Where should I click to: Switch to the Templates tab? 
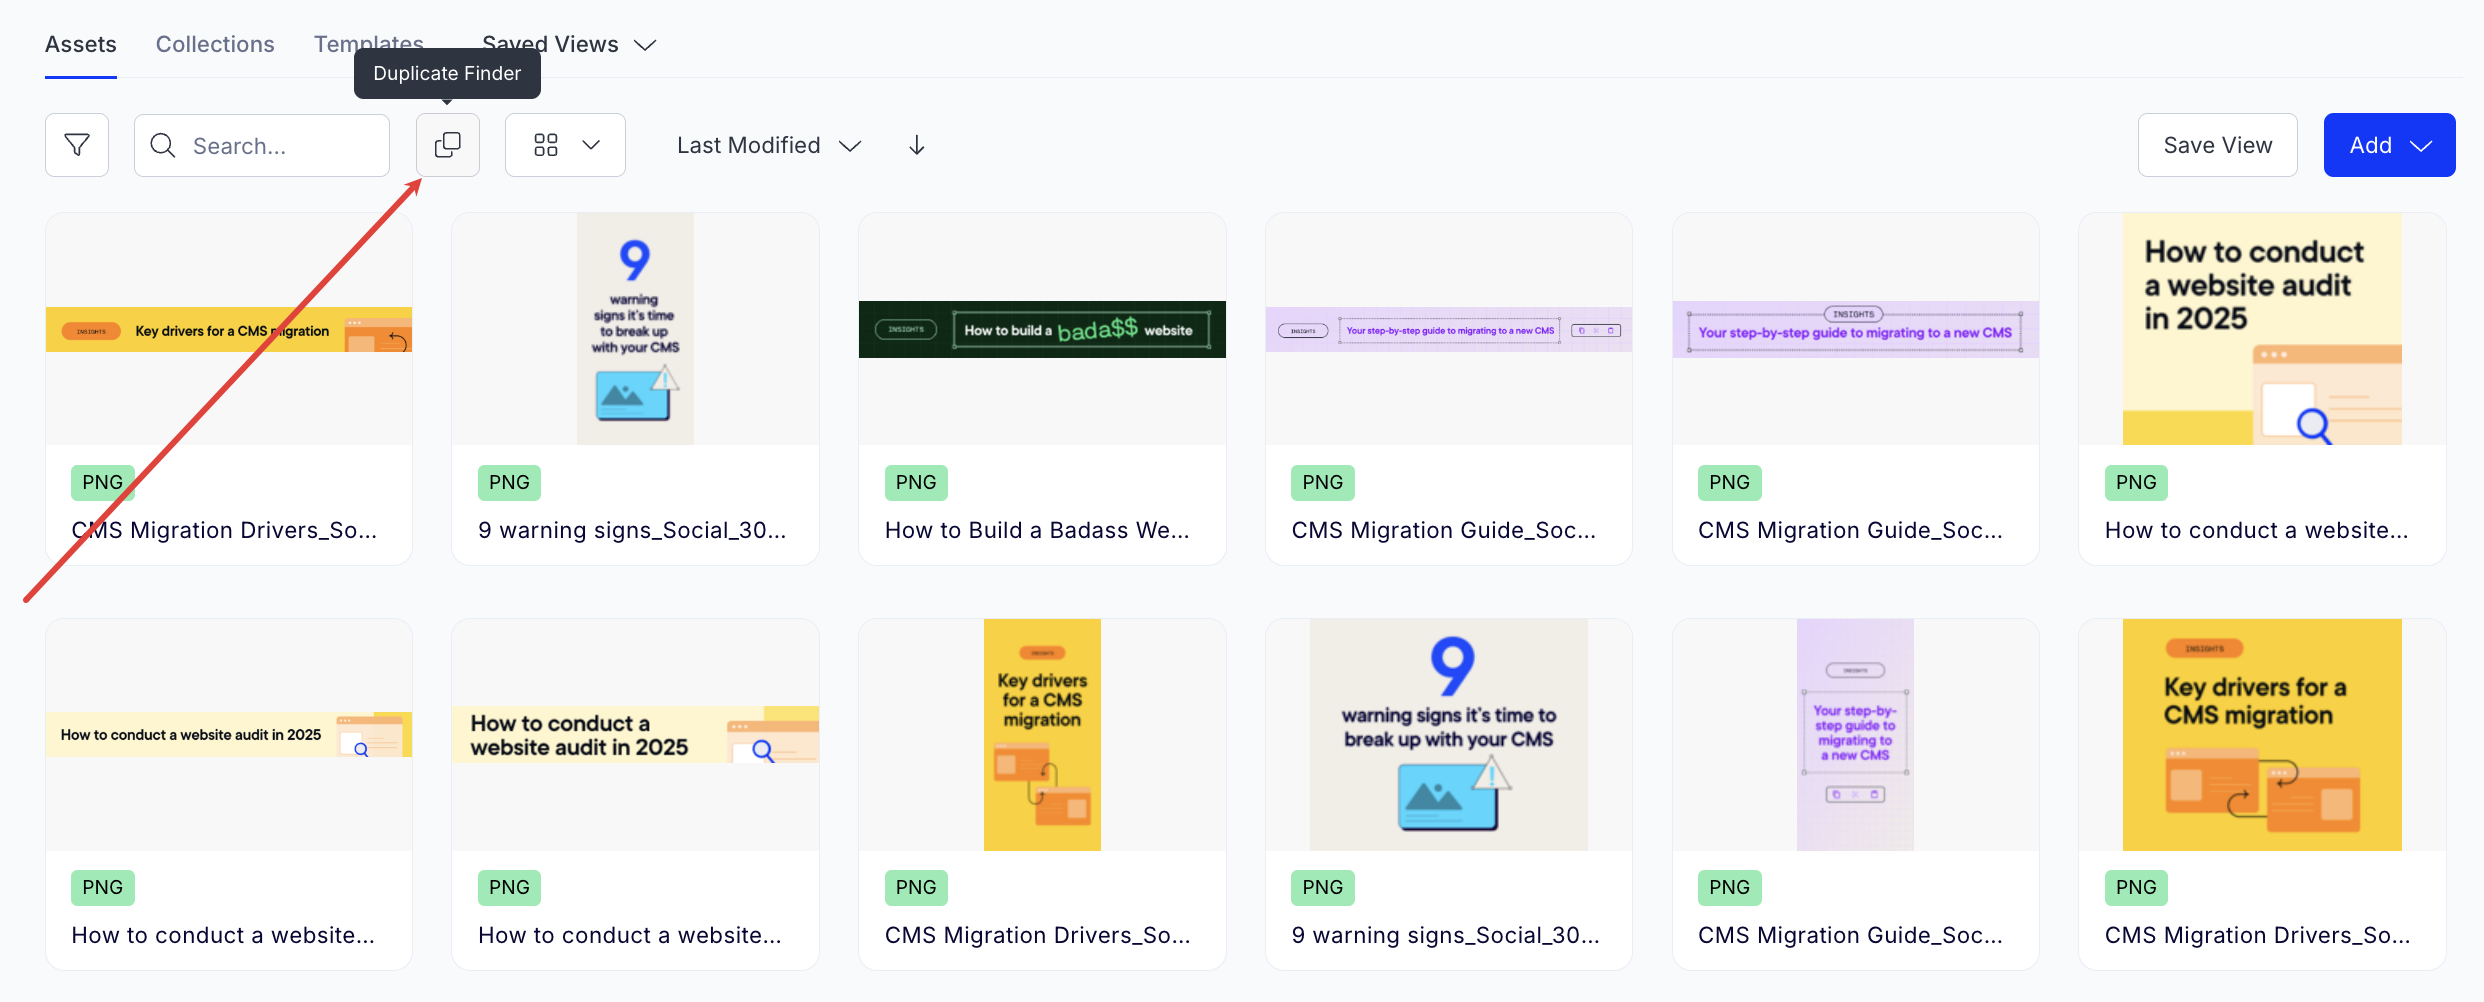click(369, 44)
